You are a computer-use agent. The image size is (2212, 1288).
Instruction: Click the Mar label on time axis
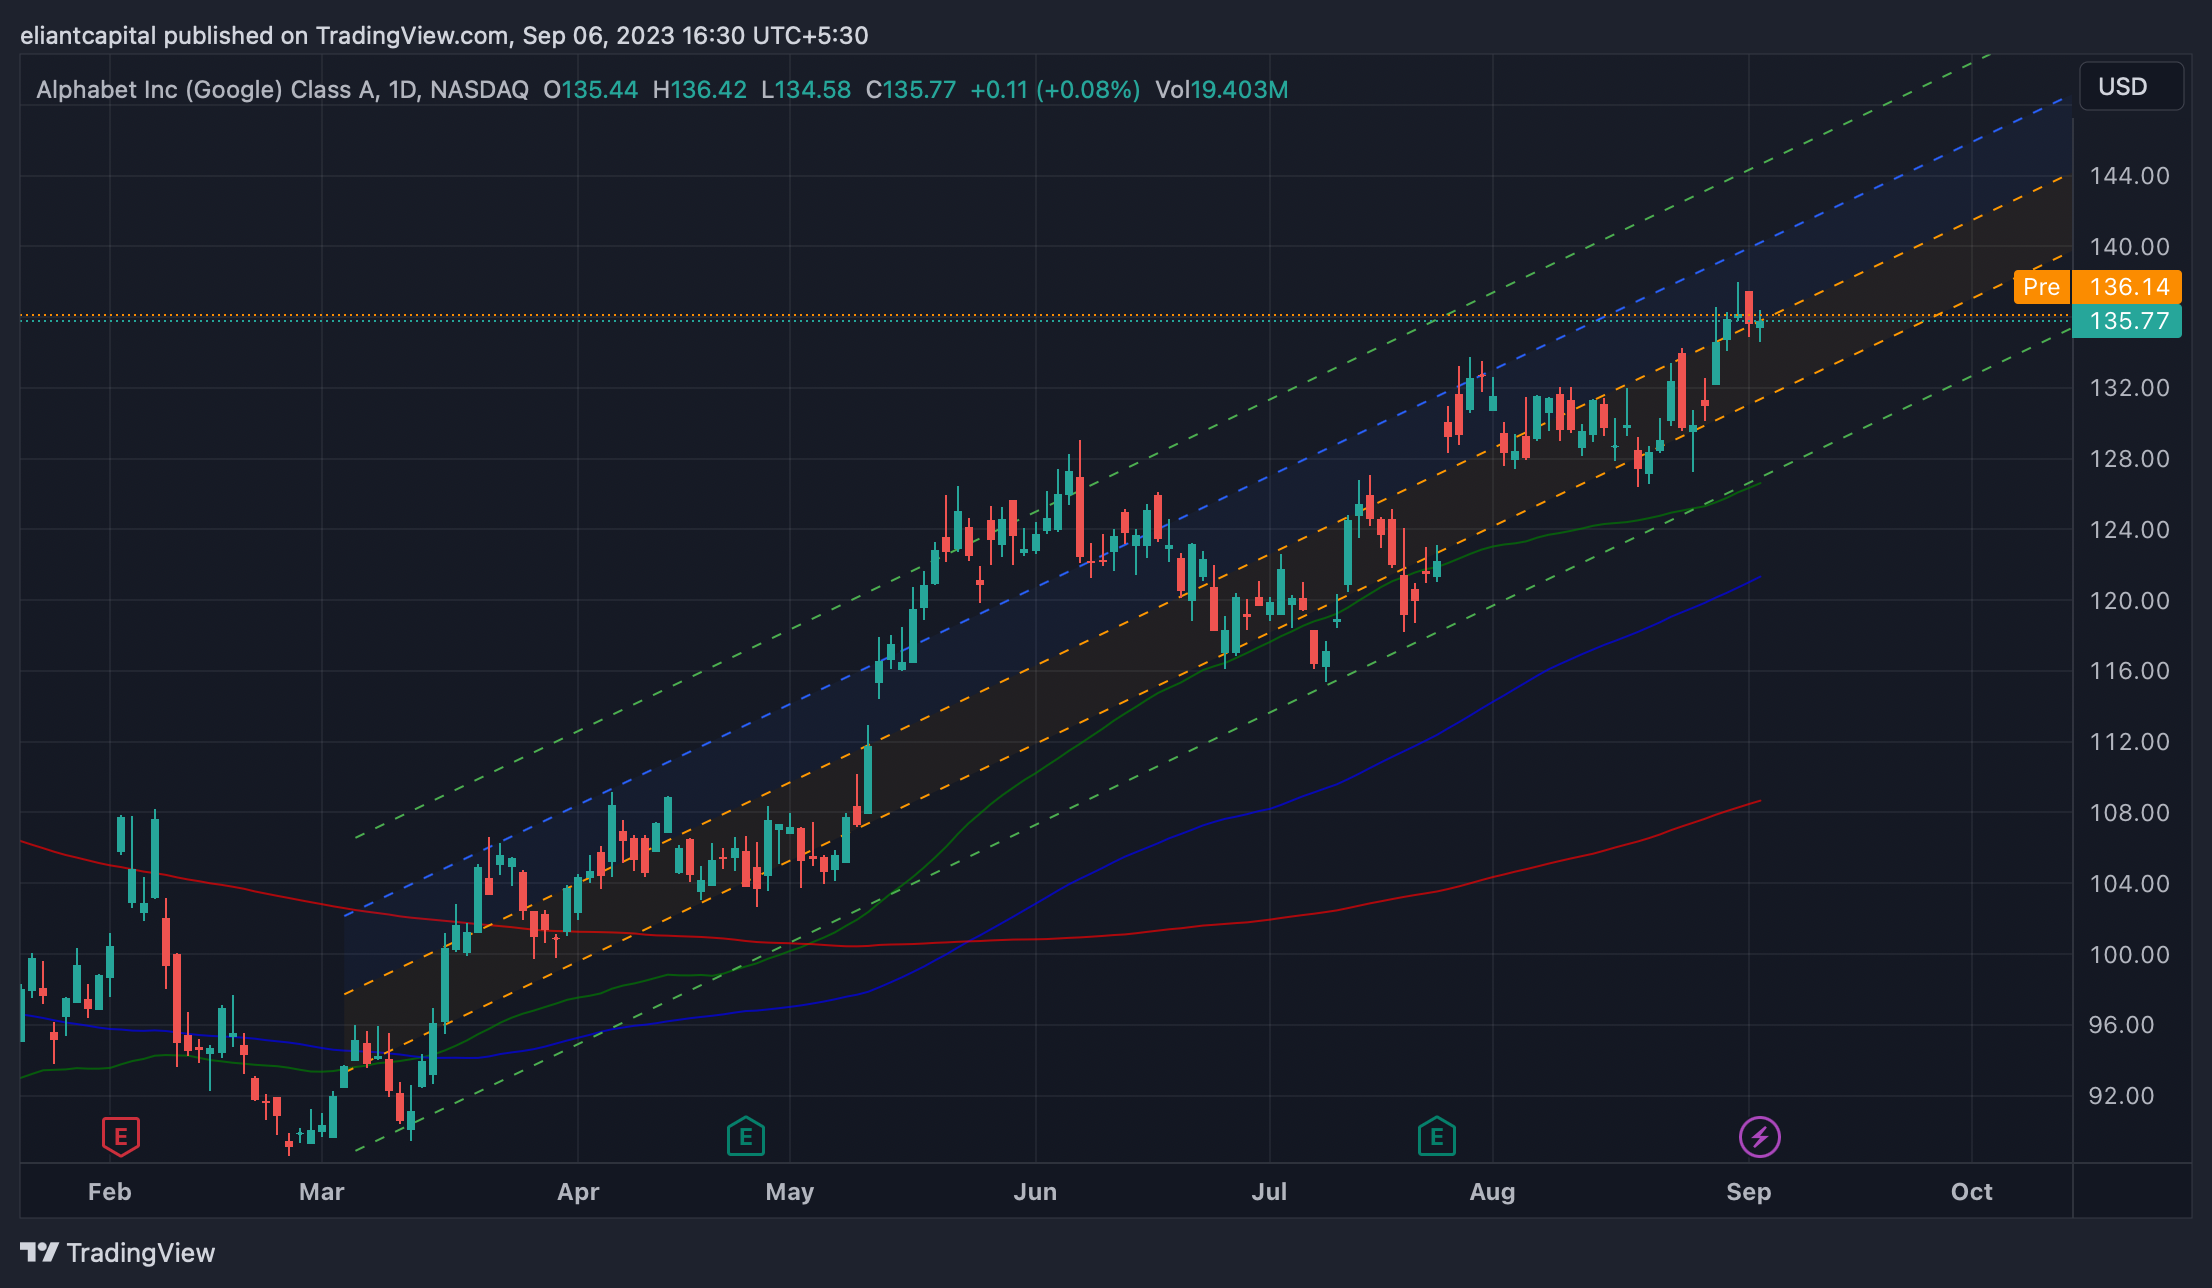coord(321,1192)
